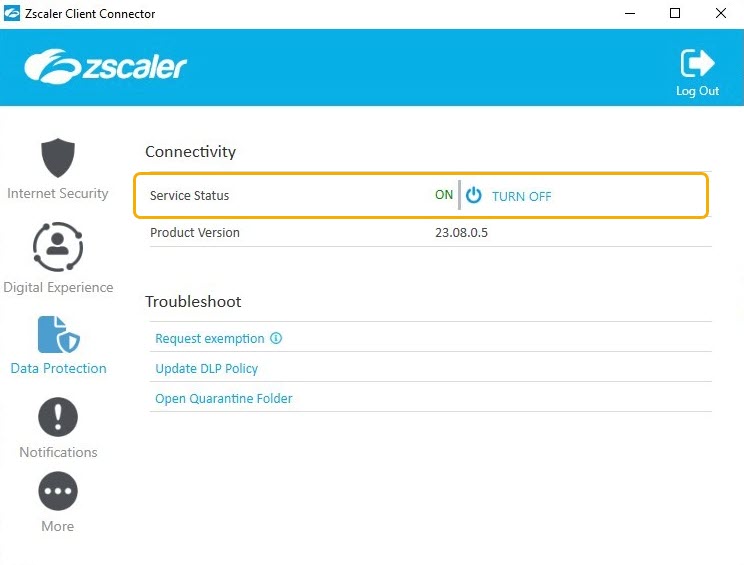Click the product version number 23.08.0.5
This screenshot has height=565, width=744.
[461, 233]
